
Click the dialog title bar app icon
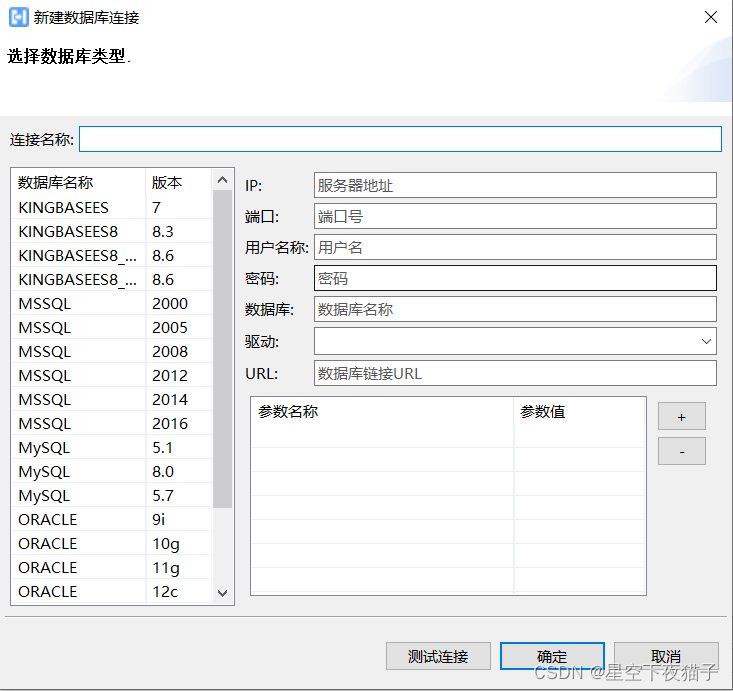point(19,17)
